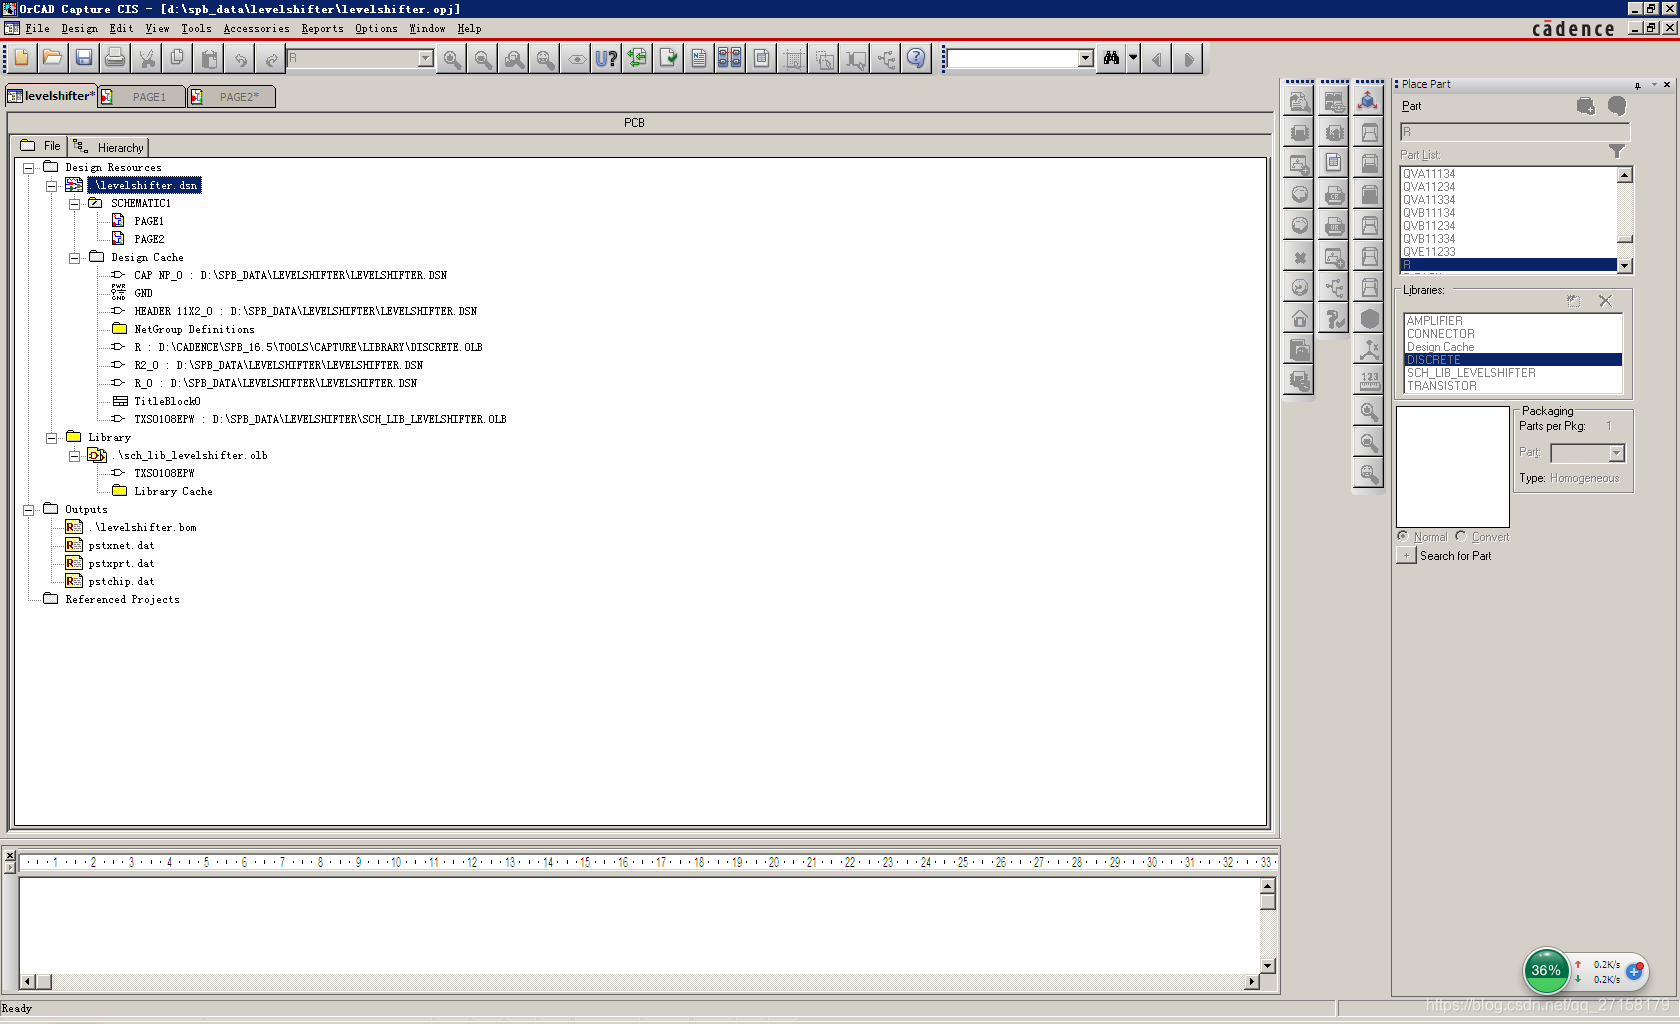The image size is (1680, 1024).
Task: Click the Part name input field
Action: pos(1514,132)
